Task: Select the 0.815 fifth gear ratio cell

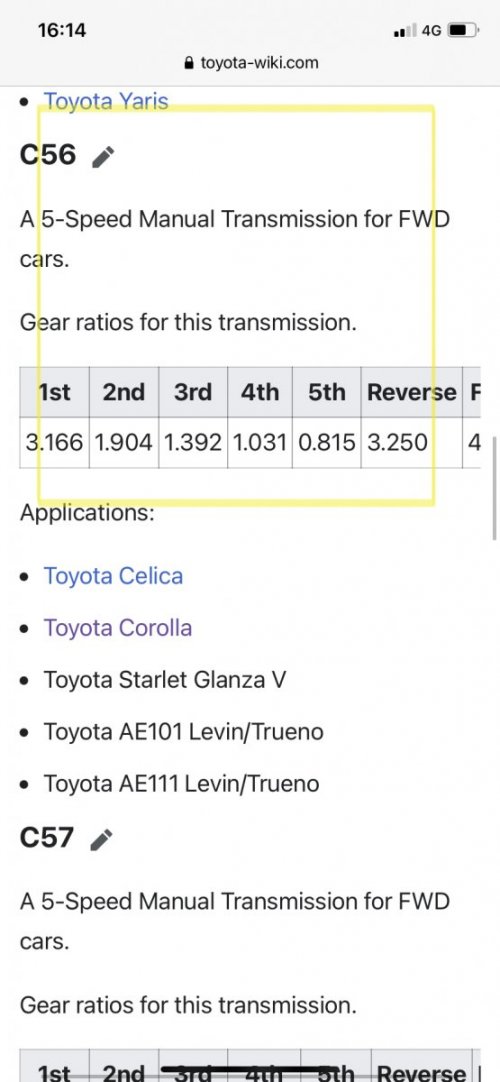Action: 327,442
